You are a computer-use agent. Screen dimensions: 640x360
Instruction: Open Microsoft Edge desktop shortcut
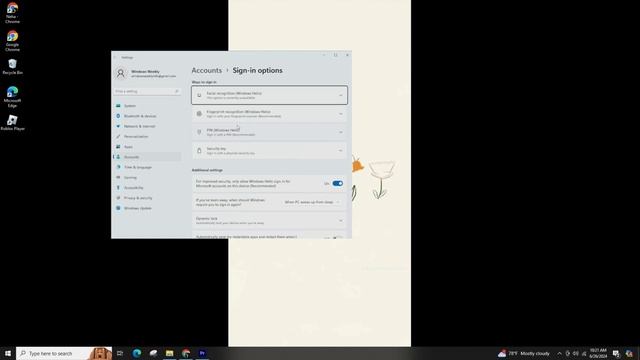click(x=12, y=97)
